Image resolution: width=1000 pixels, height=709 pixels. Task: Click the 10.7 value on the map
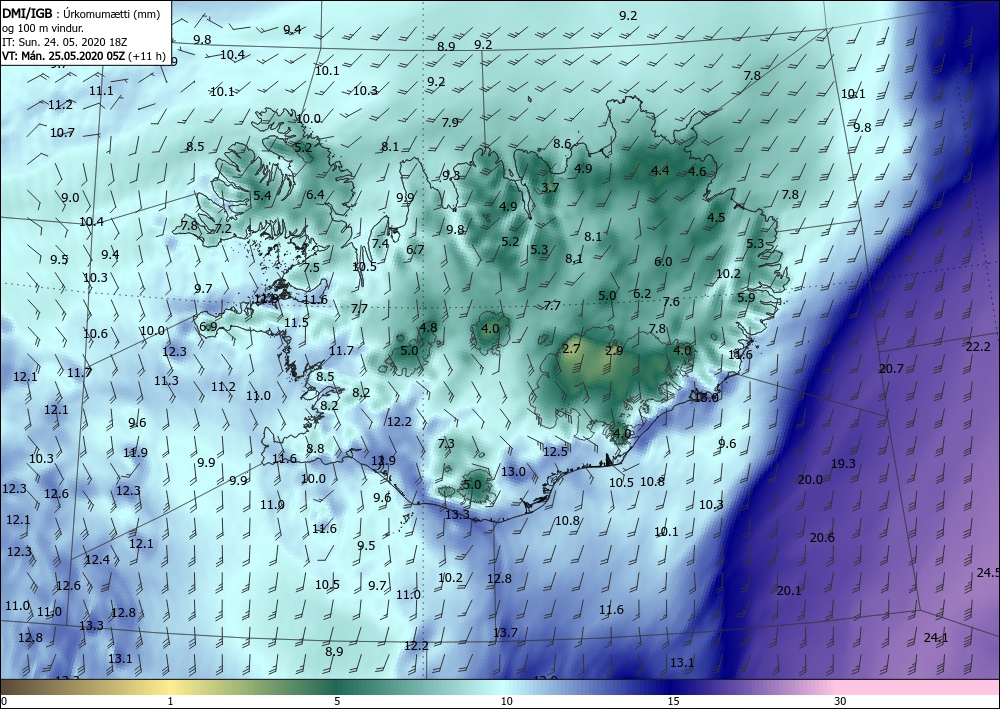[62, 133]
